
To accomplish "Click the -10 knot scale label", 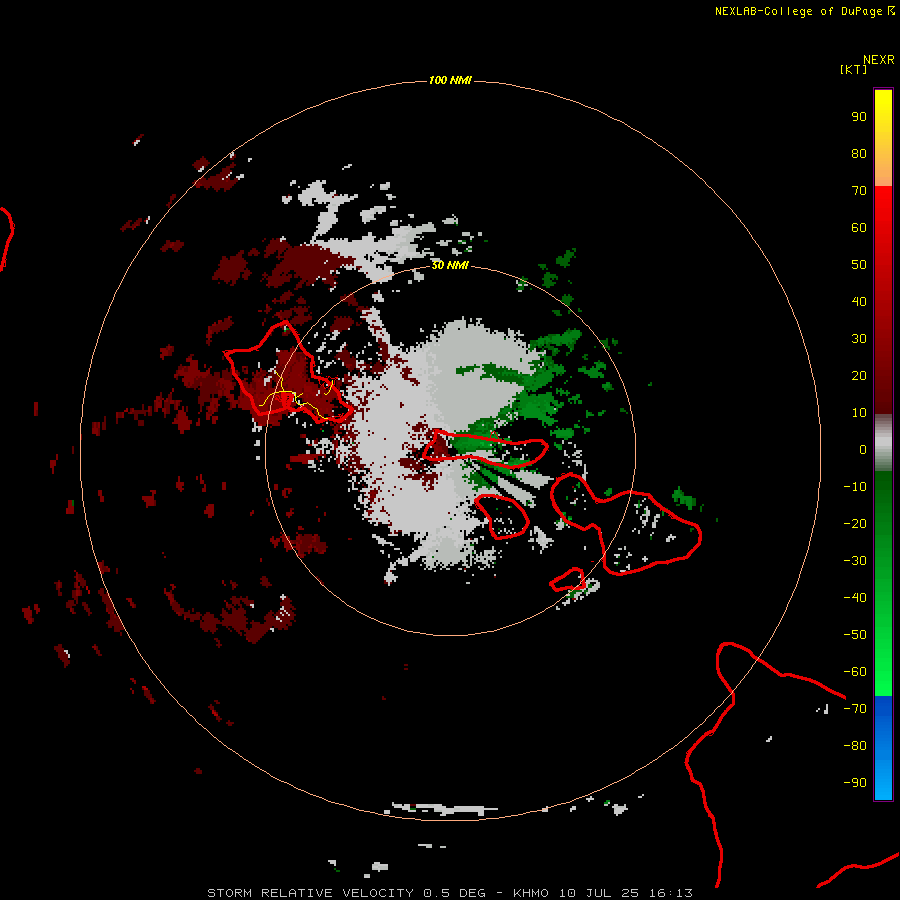I will (x=855, y=487).
